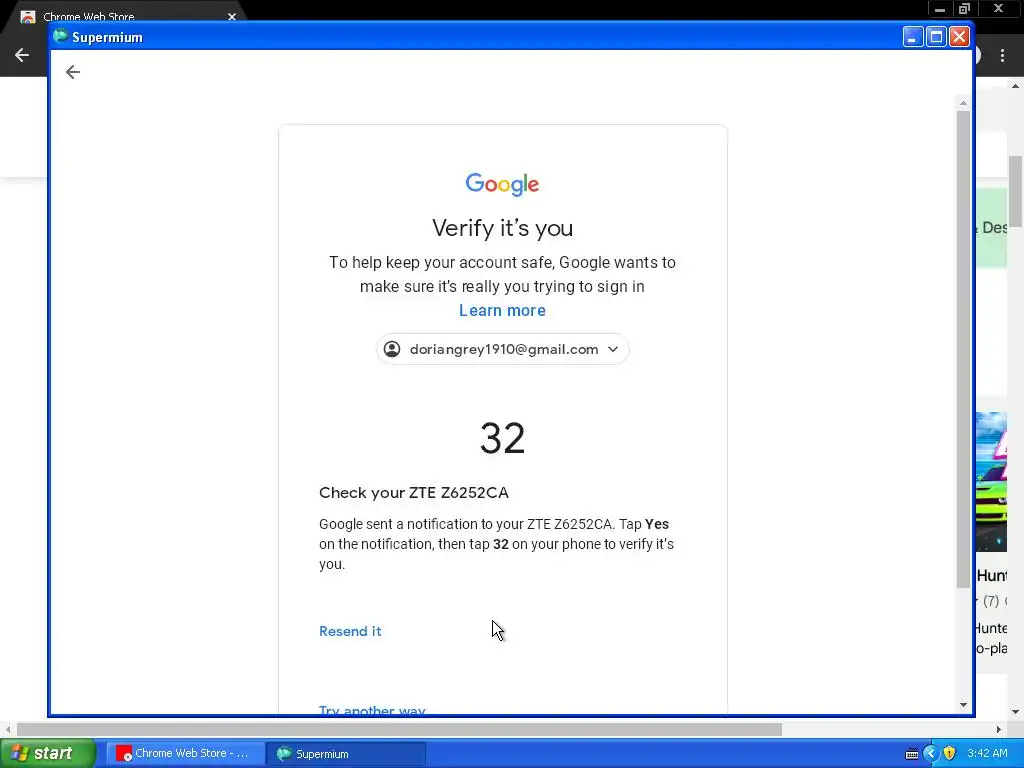Click the verification number 32

tap(502, 438)
